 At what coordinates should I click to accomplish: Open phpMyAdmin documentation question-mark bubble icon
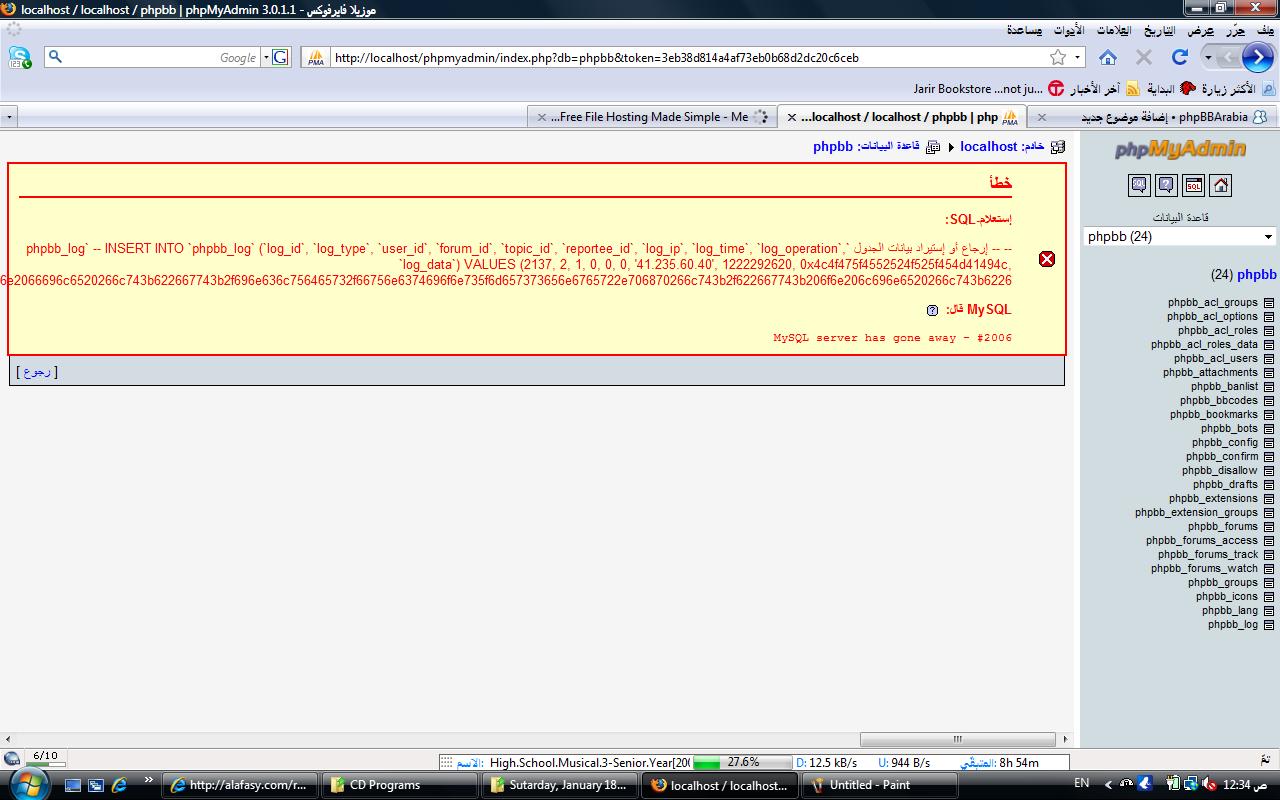point(1166,185)
